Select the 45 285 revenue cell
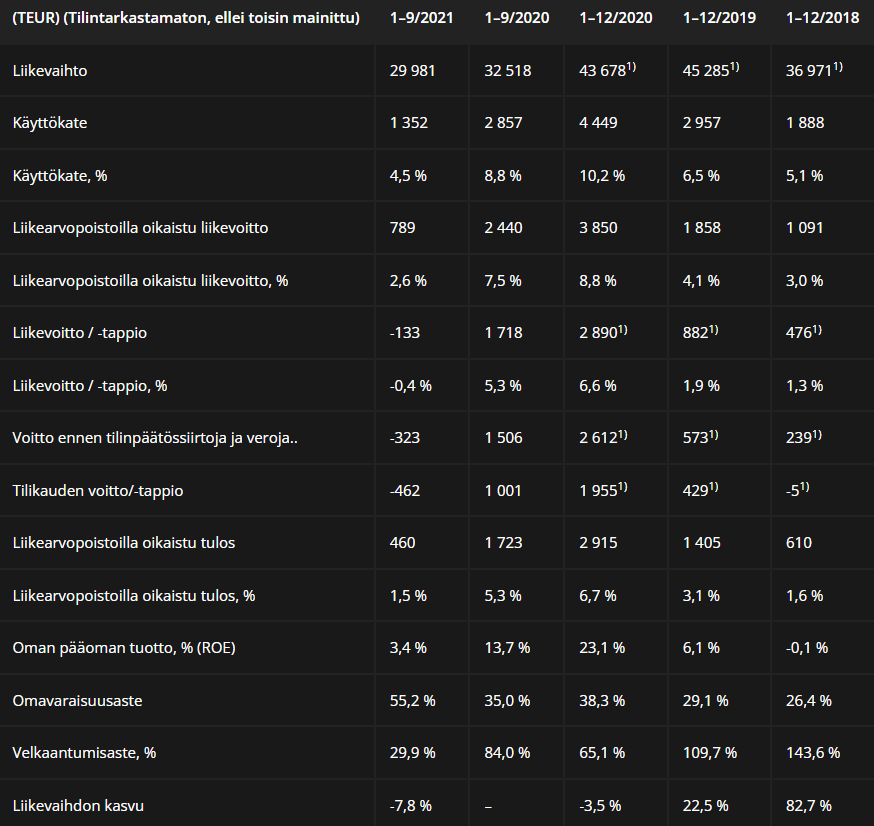The width and height of the screenshot is (874, 826). click(x=708, y=70)
